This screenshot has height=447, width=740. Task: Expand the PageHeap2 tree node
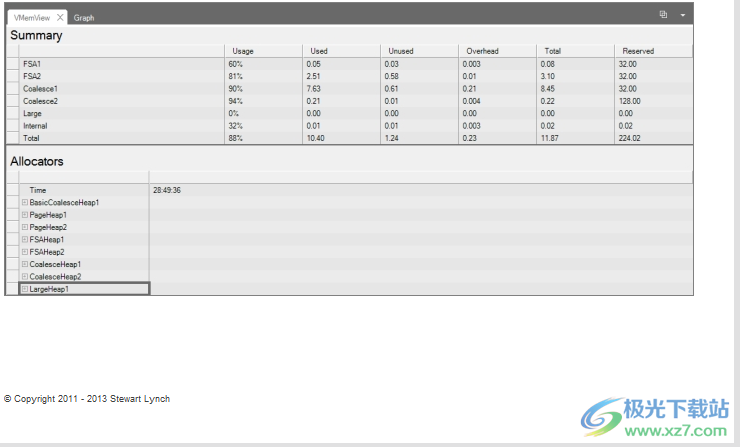pyautogui.click(x=25, y=227)
